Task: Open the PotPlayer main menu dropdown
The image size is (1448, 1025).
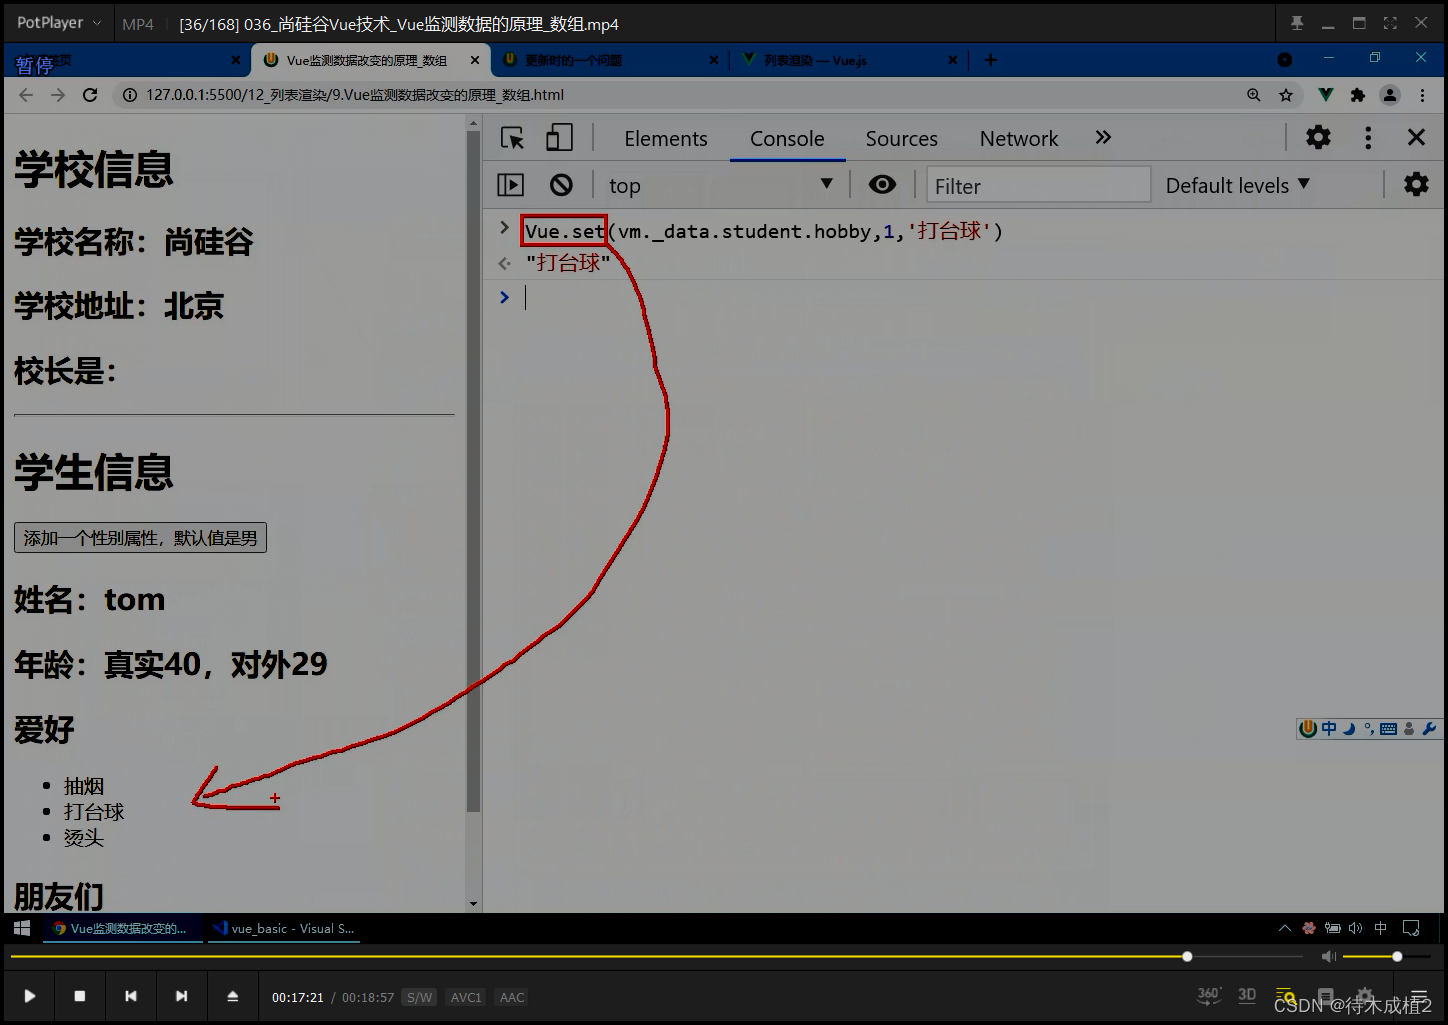Action: point(59,23)
